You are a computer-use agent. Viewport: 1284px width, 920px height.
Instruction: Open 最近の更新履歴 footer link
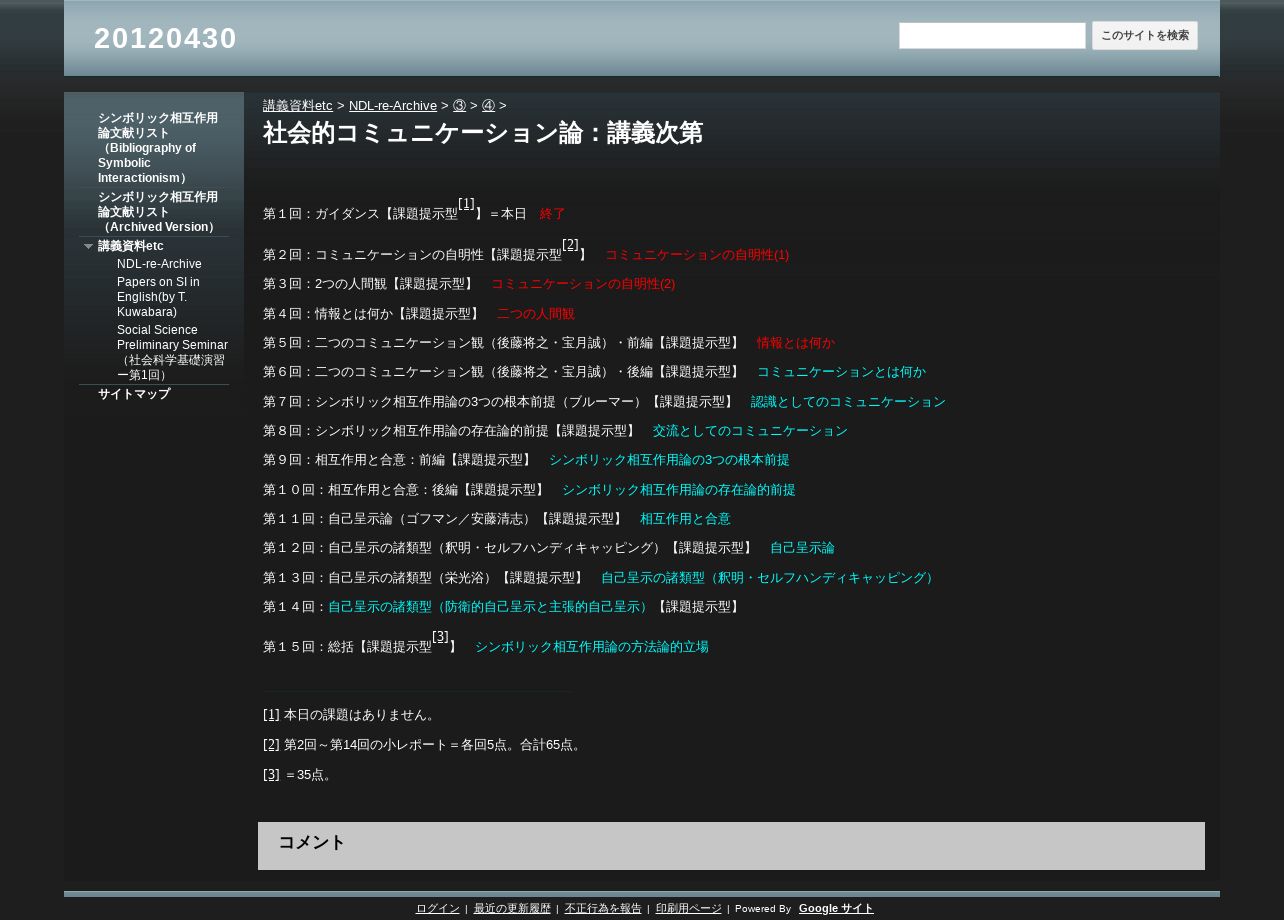click(512, 909)
